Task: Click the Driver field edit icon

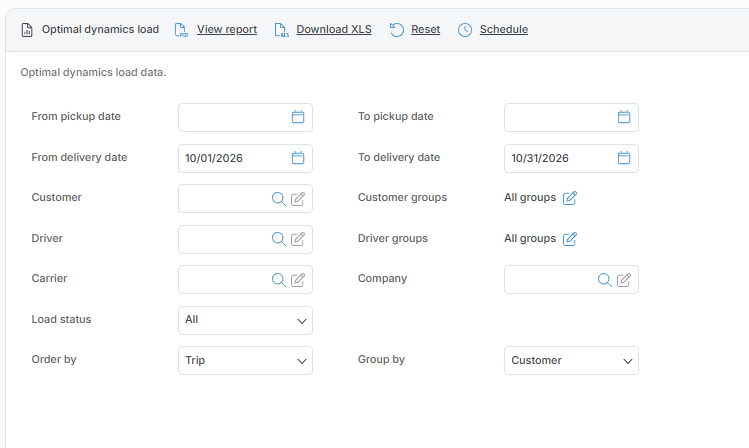Action: click(x=298, y=239)
